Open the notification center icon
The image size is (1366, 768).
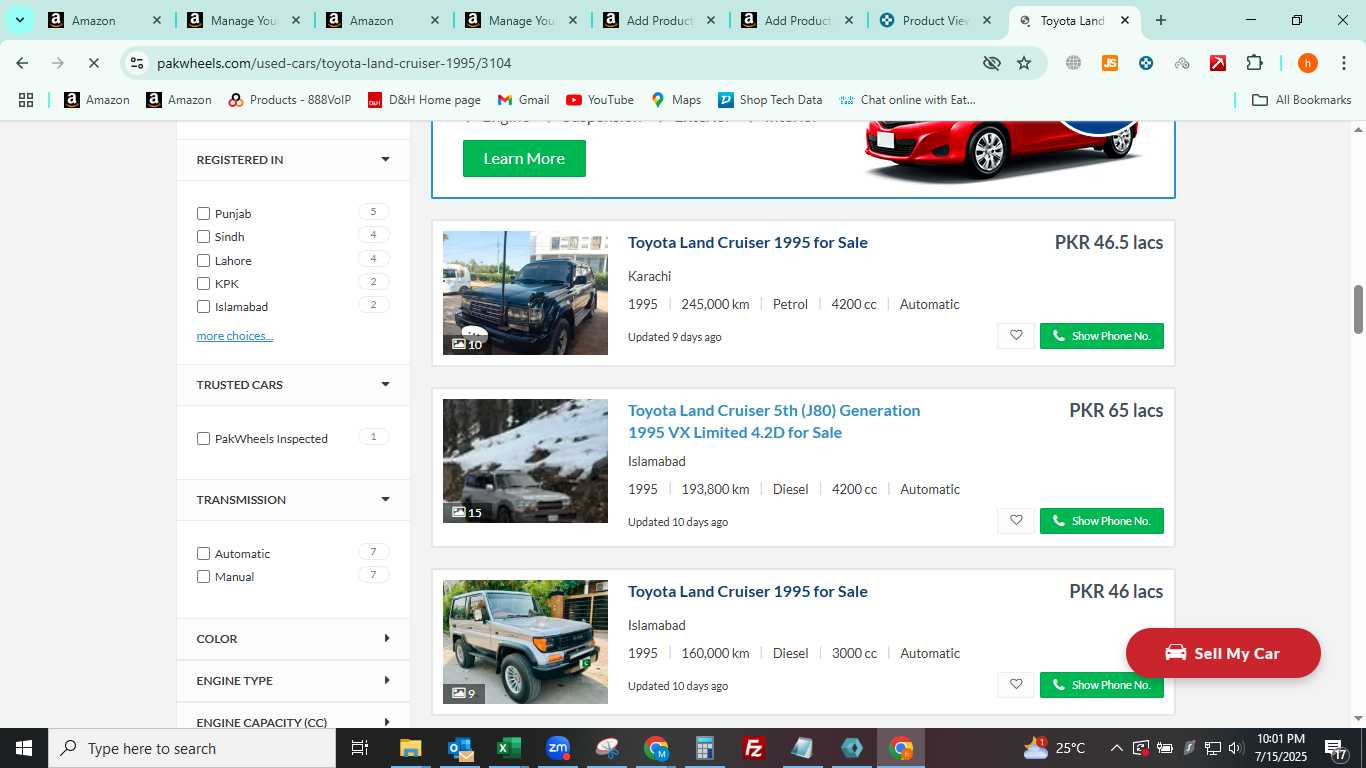tap(1335, 748)
